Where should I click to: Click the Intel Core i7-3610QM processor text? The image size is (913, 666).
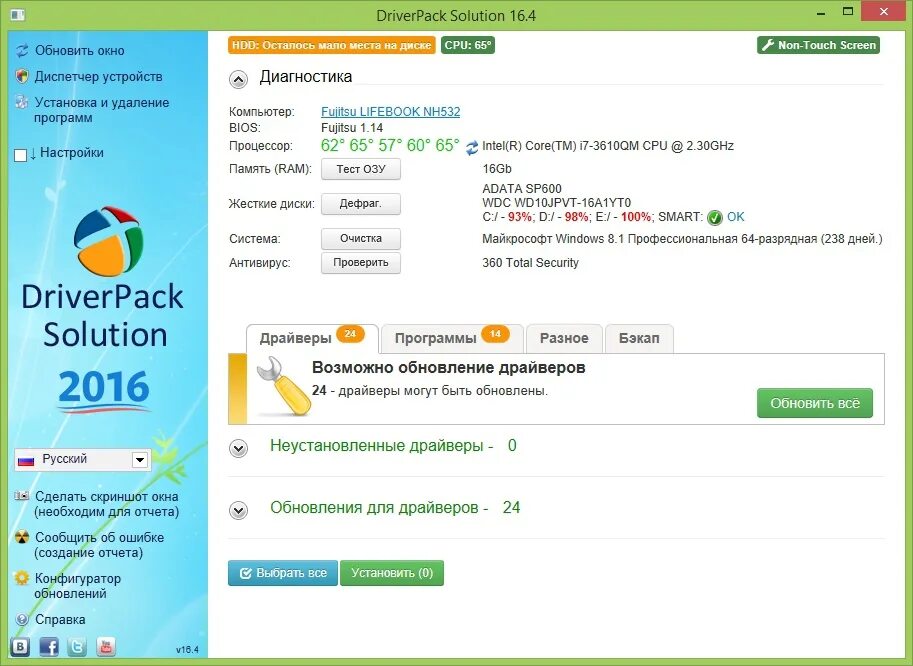608,146
